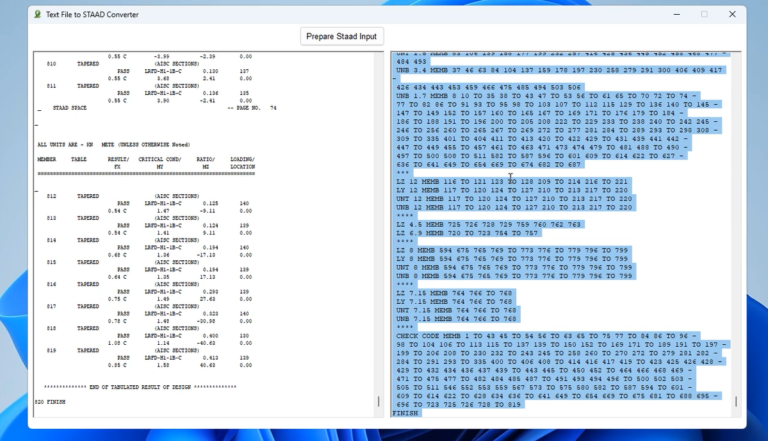Click the 'UNB 1.7 MEMB 8 10 TO 35' line
Image resolution: width=768 pixels, height=441 pixels.
point(546,96)
